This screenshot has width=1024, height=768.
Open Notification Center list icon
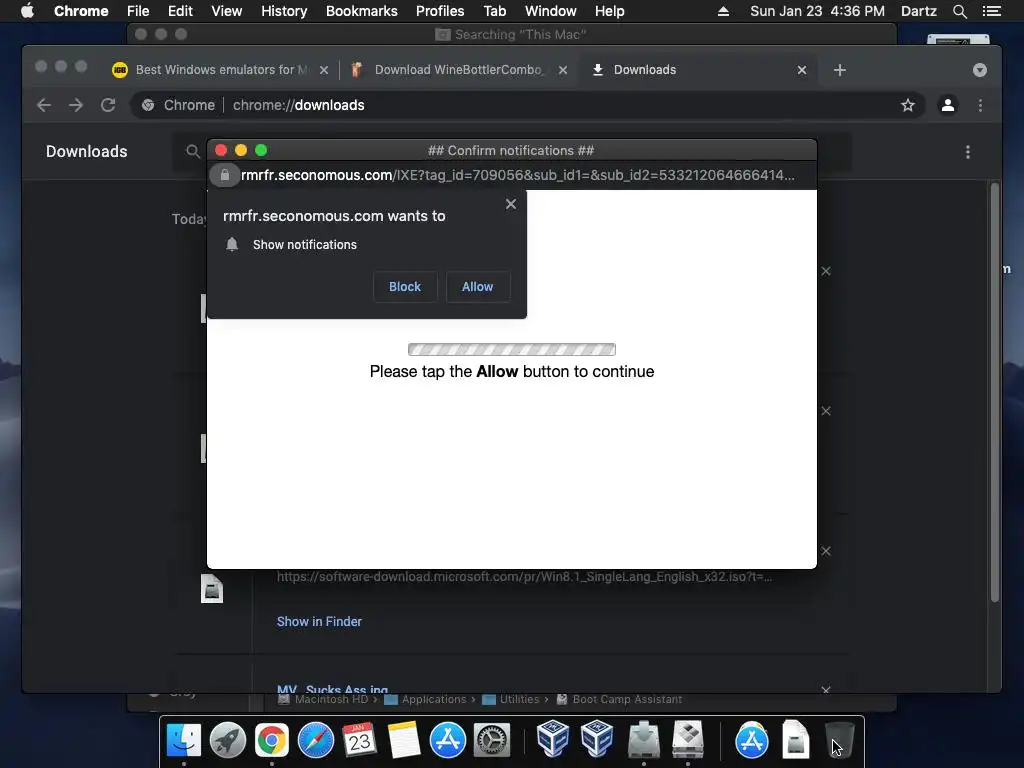[x=991, y=11]
